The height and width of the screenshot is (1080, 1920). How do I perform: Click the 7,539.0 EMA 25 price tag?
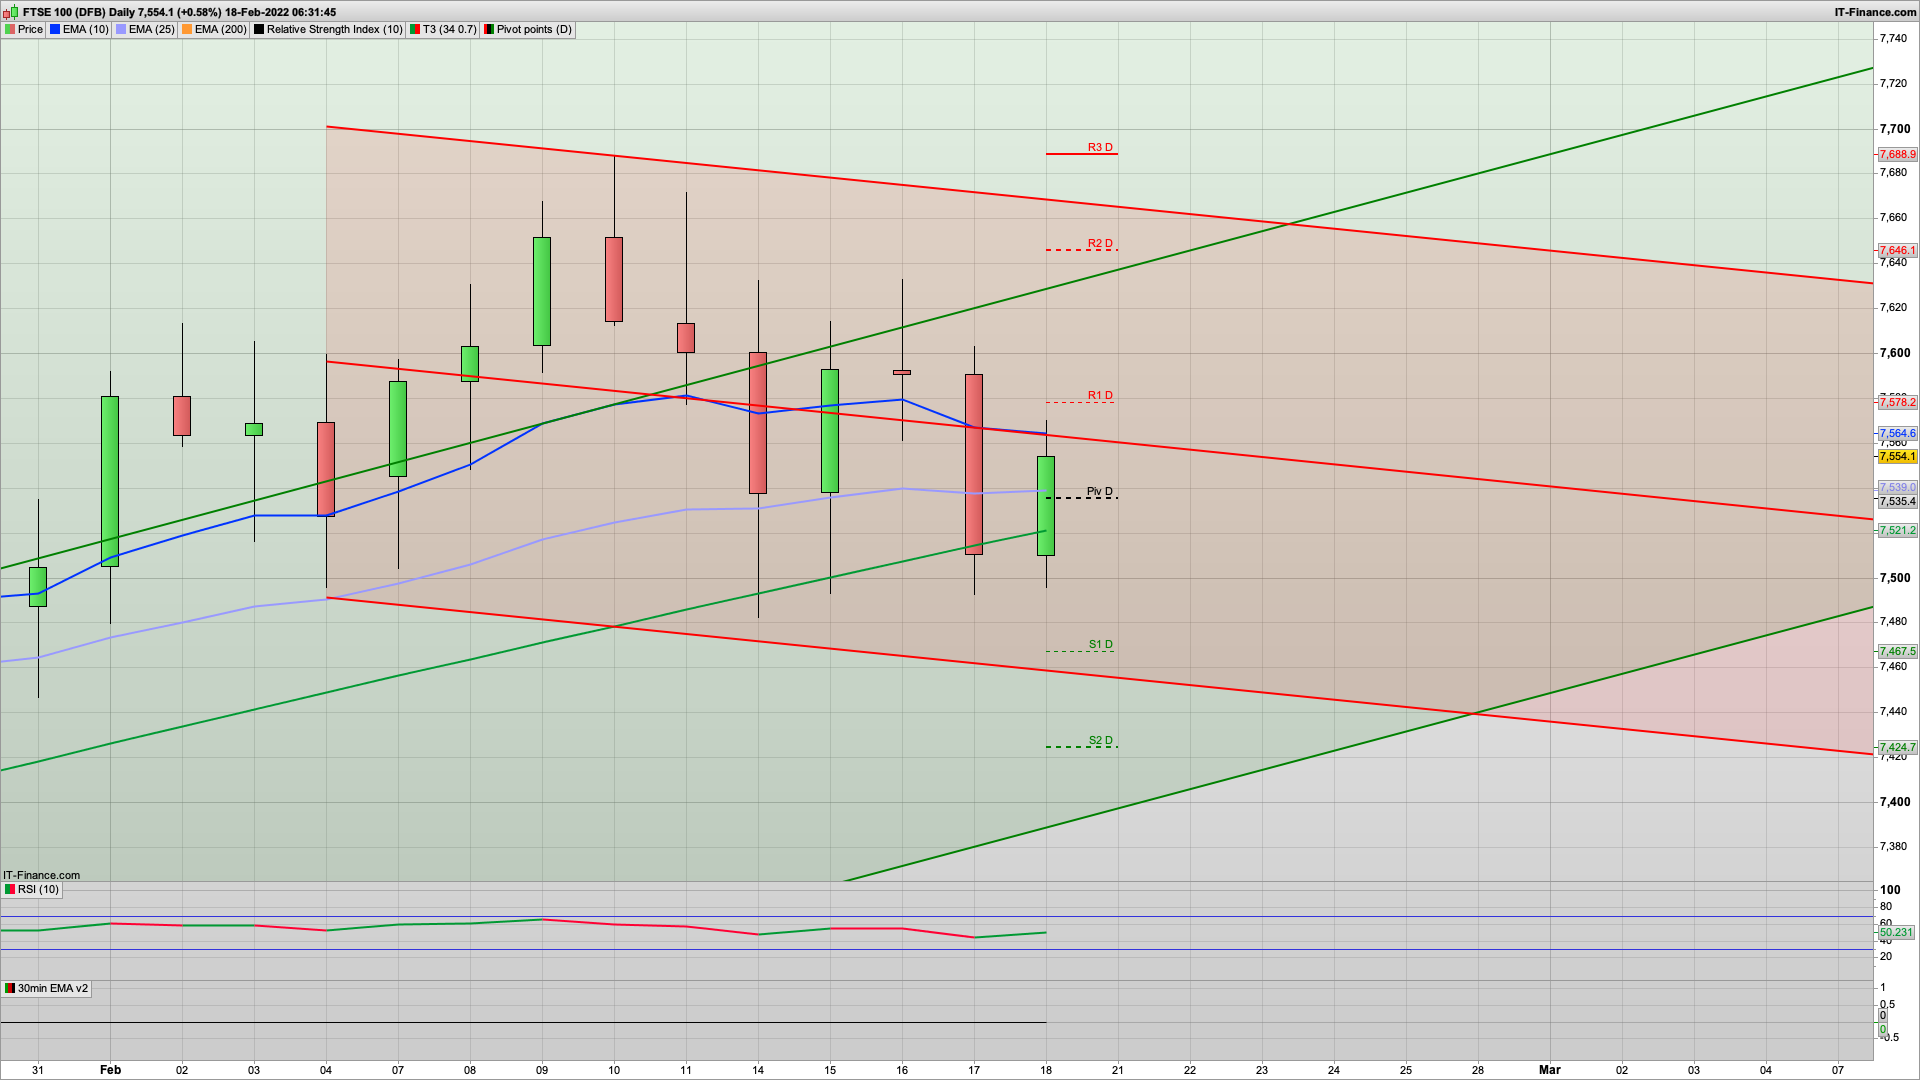[x=1897, y=488]
